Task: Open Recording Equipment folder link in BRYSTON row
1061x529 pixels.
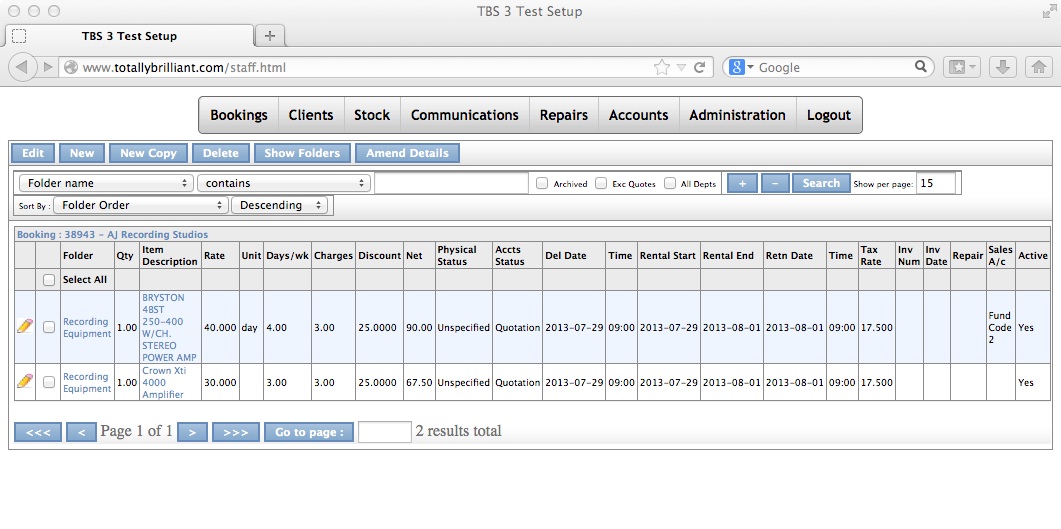Action: click(x=87, y=327)
